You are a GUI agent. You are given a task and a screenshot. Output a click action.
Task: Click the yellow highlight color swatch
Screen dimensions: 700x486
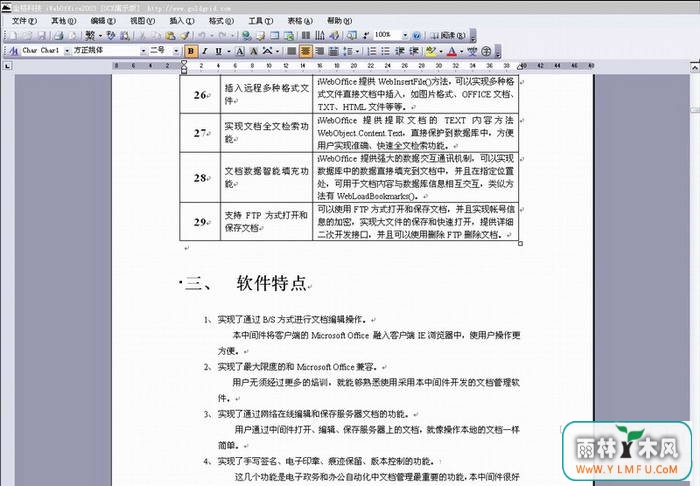pyautogui.click(x=431, y=51)
